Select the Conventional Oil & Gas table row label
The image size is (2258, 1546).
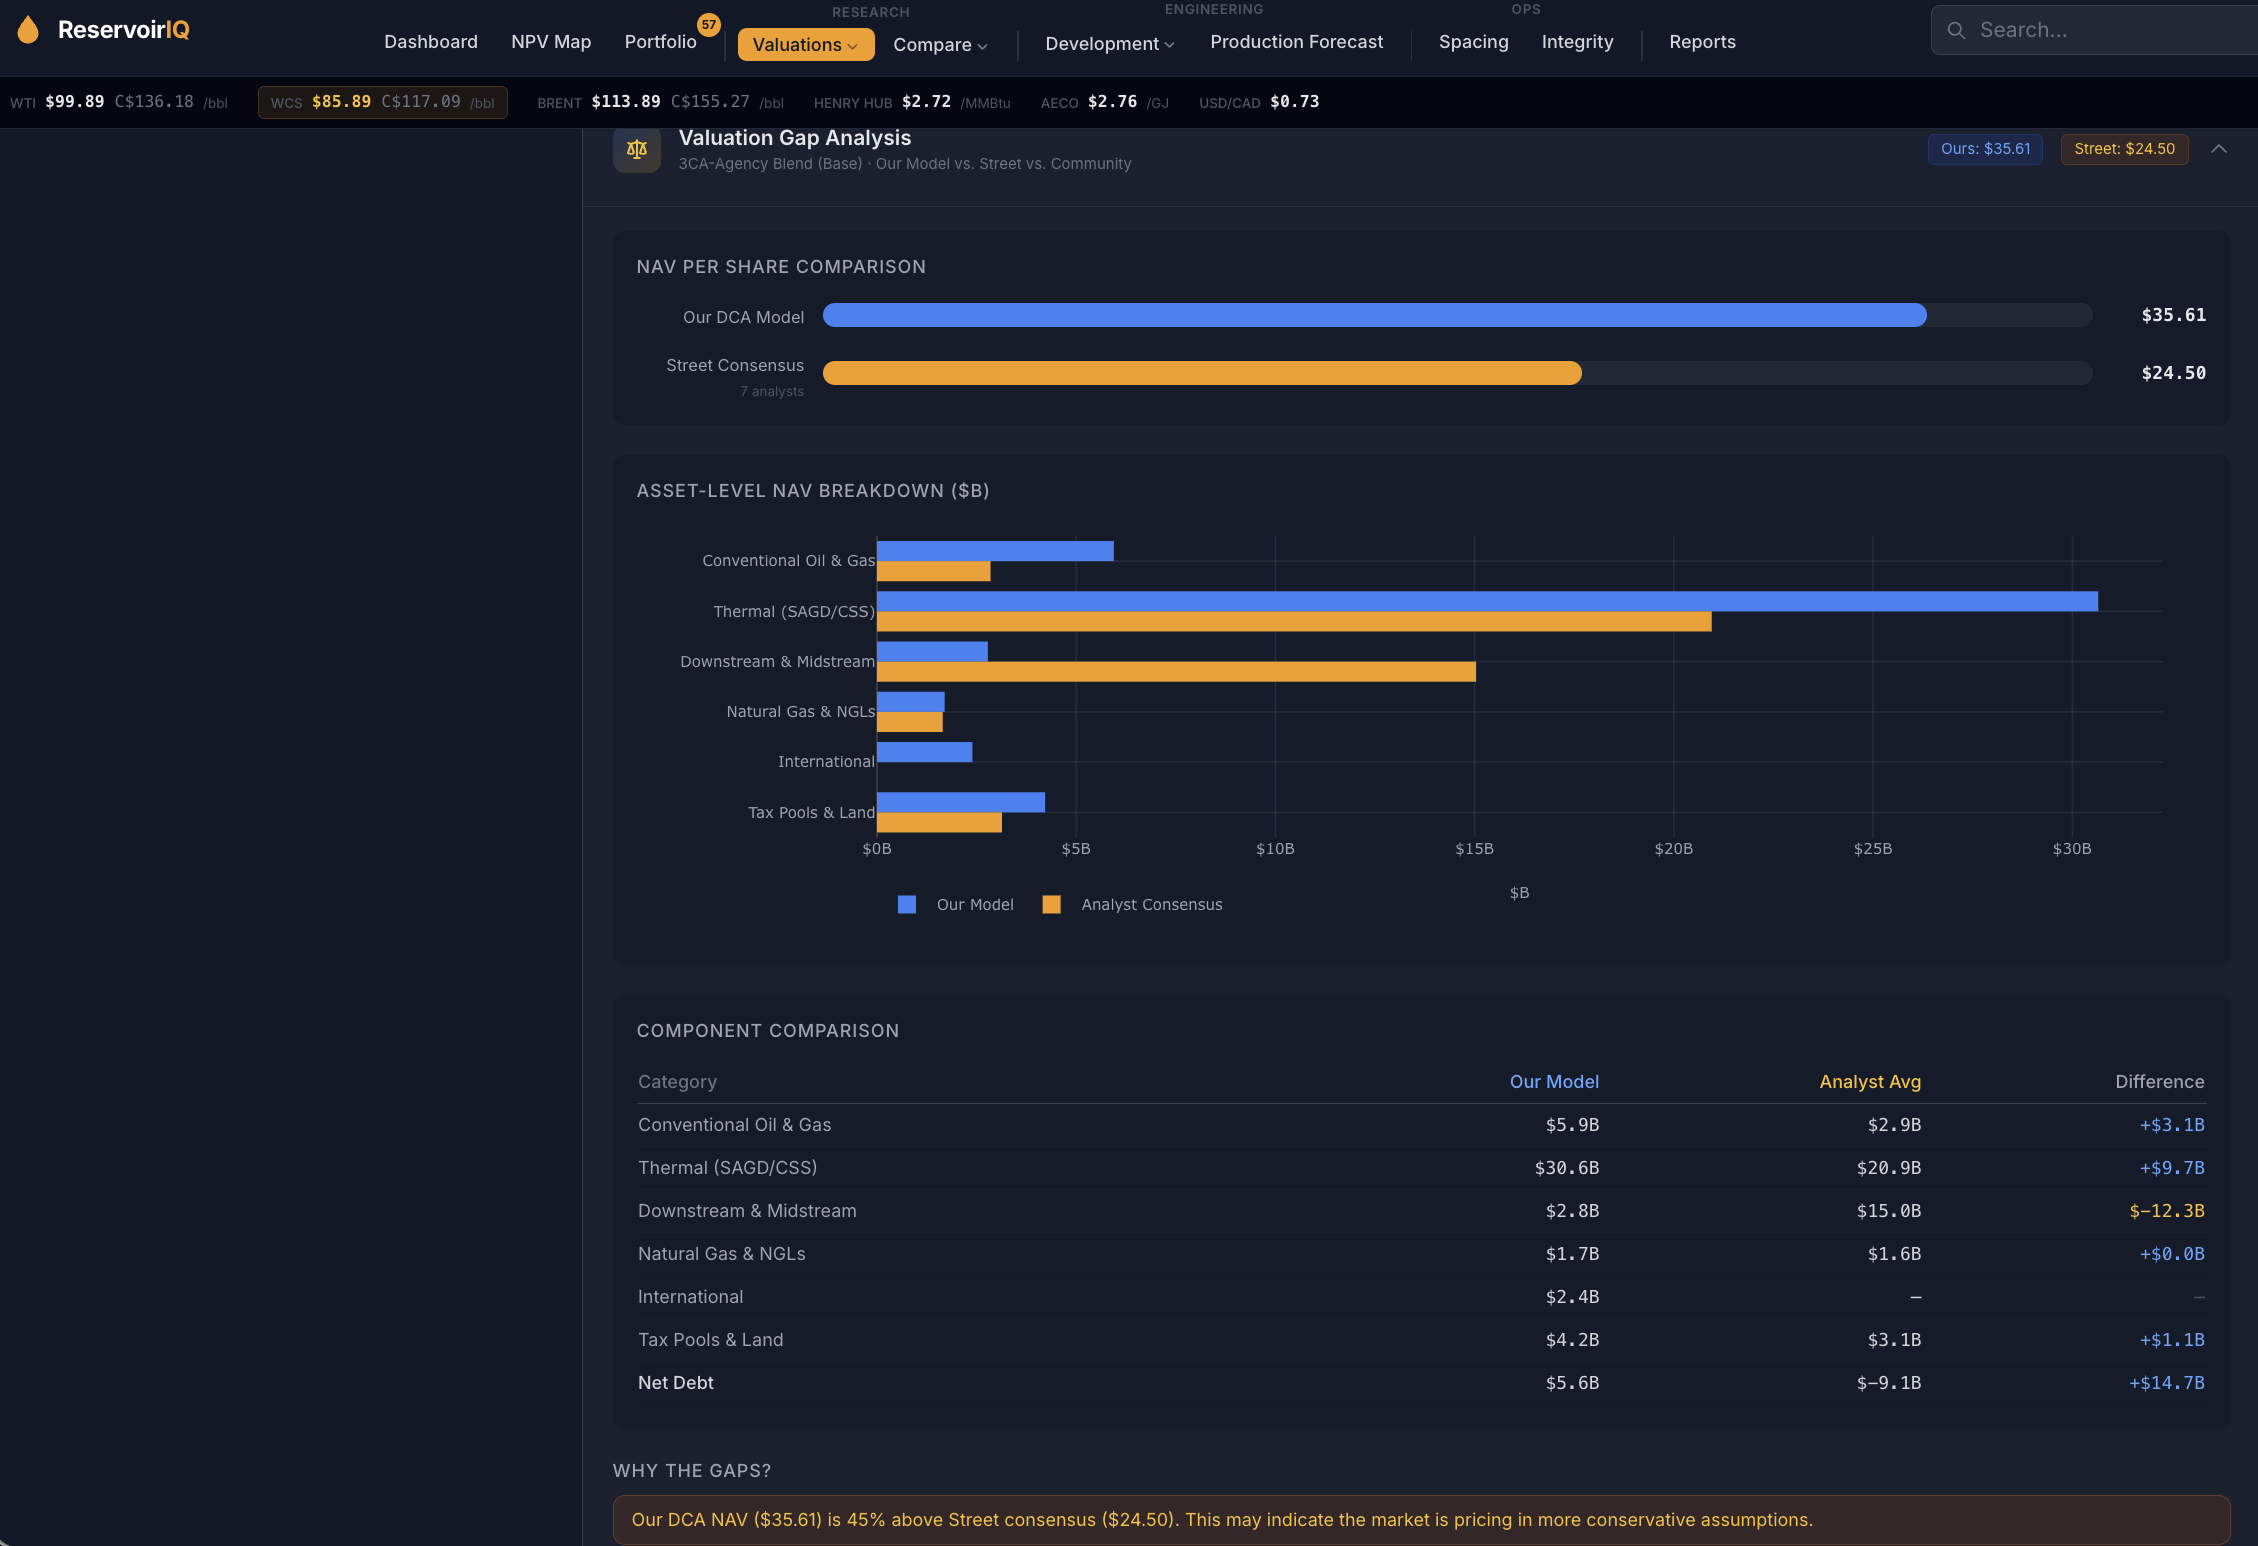coord(734,1124)
